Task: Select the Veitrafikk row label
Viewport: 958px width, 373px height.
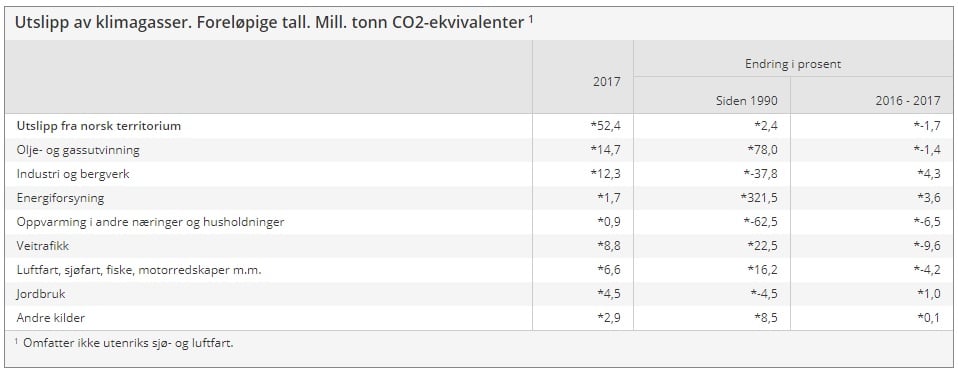Action: (42, 246)
